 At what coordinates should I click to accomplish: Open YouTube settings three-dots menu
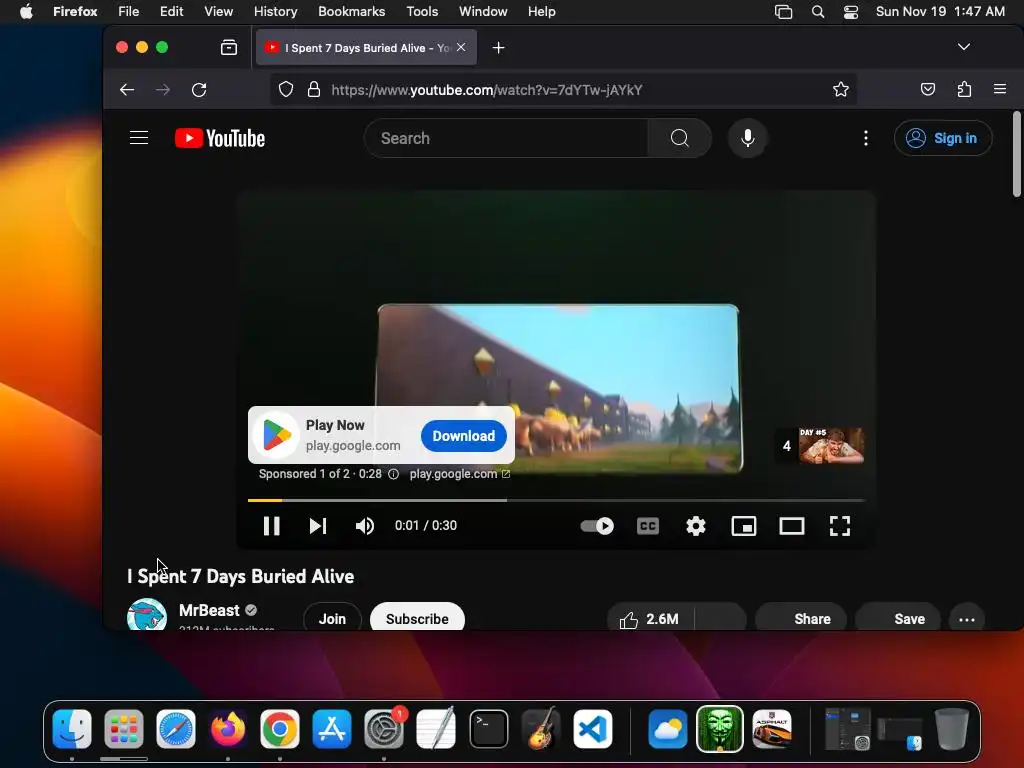(x=865, y=138)
